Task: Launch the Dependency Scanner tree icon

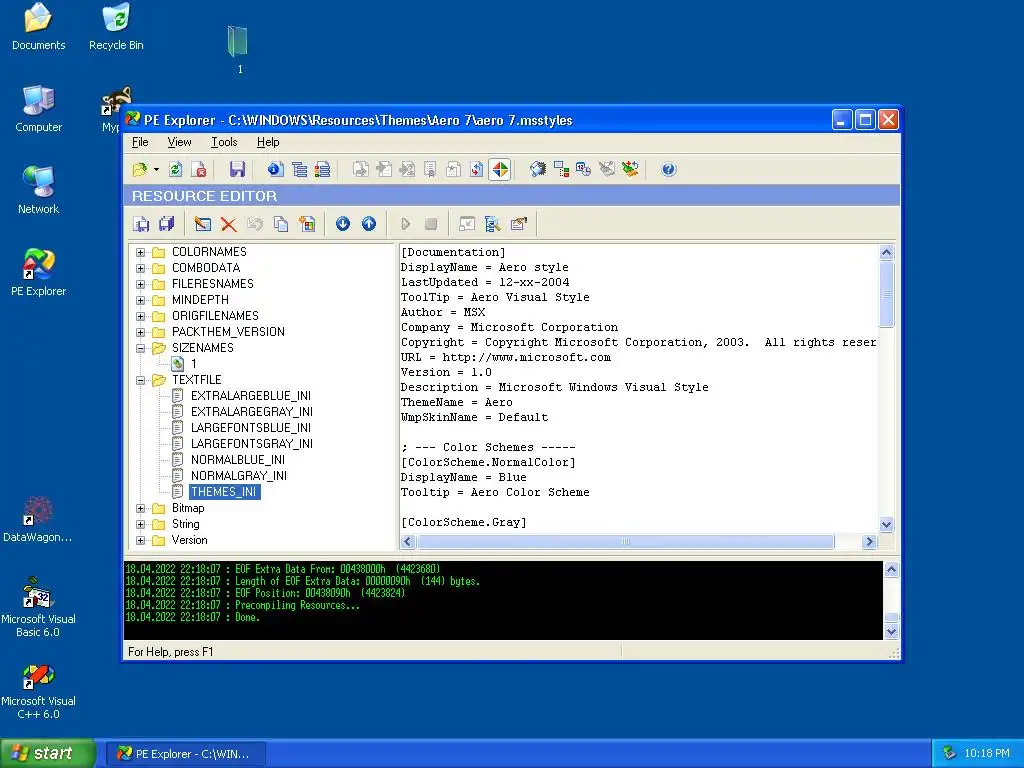Action: point(561,170)
